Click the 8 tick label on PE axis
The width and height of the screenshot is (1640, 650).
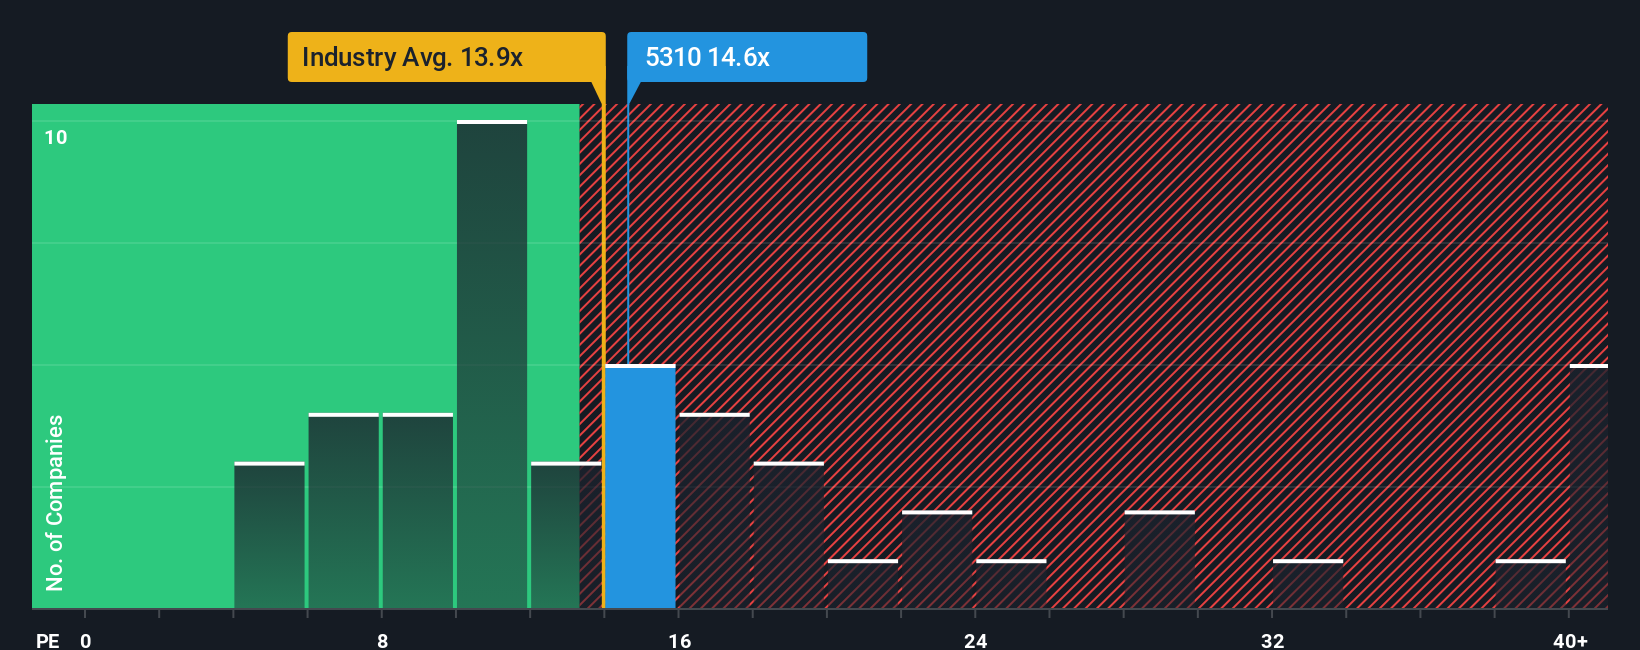click(383, 640)
